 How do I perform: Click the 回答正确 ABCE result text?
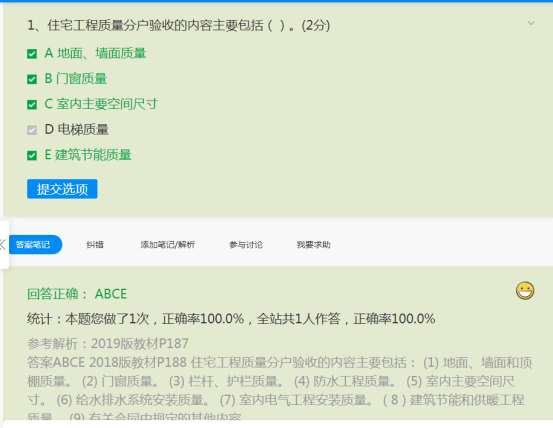point(77,294)
